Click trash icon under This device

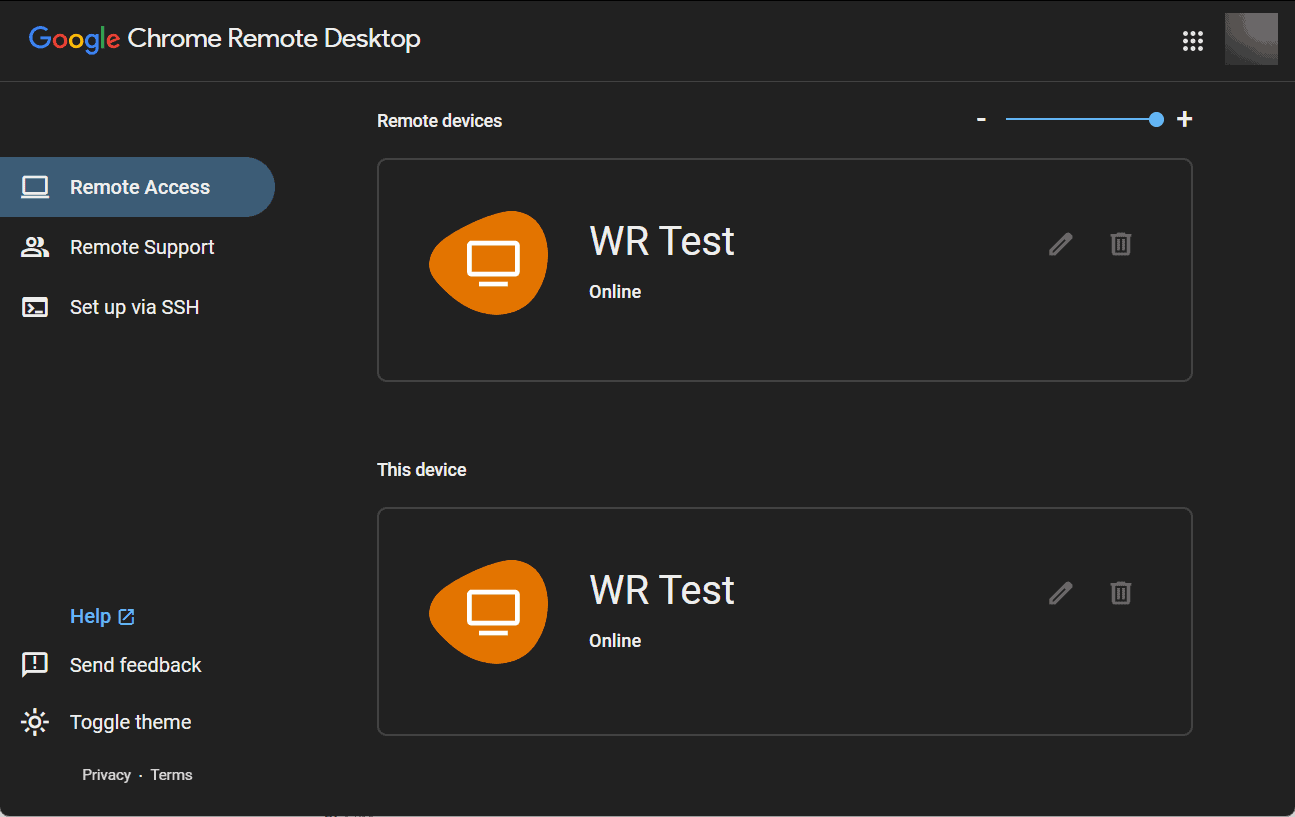click(1121, 593)
